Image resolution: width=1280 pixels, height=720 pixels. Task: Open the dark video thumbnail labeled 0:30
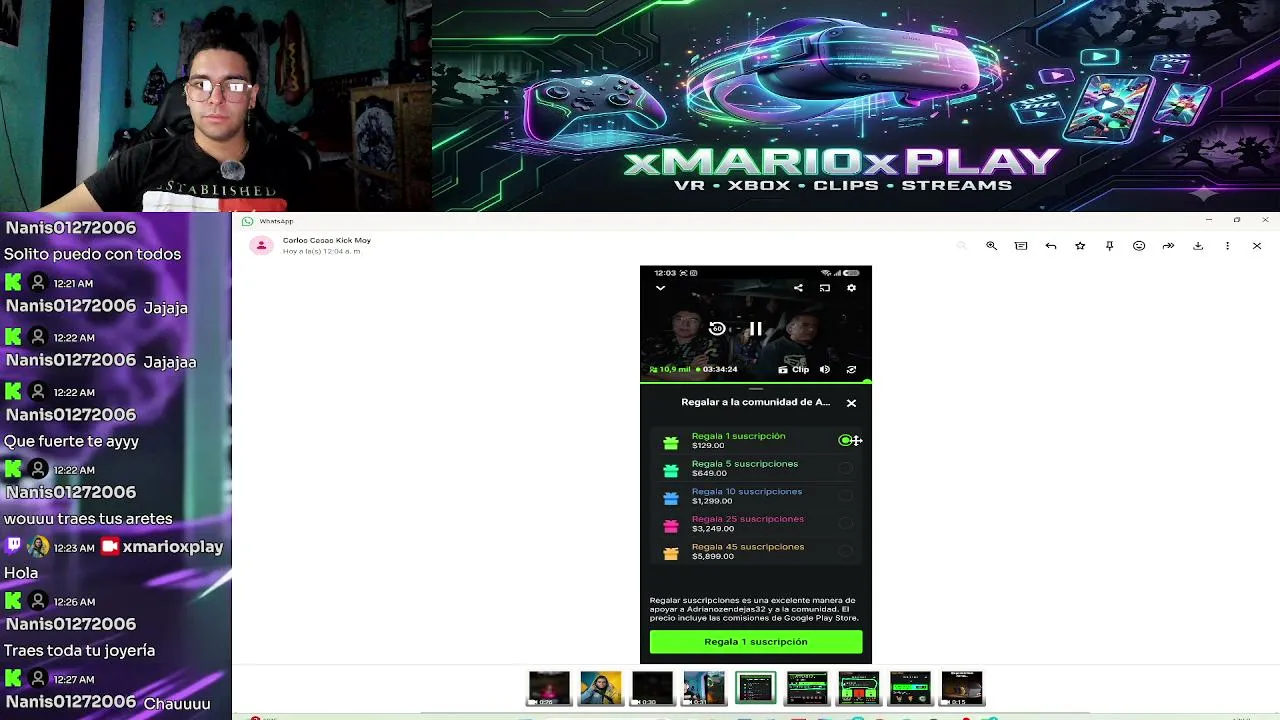pyautogui.click(x=652, y=688)
